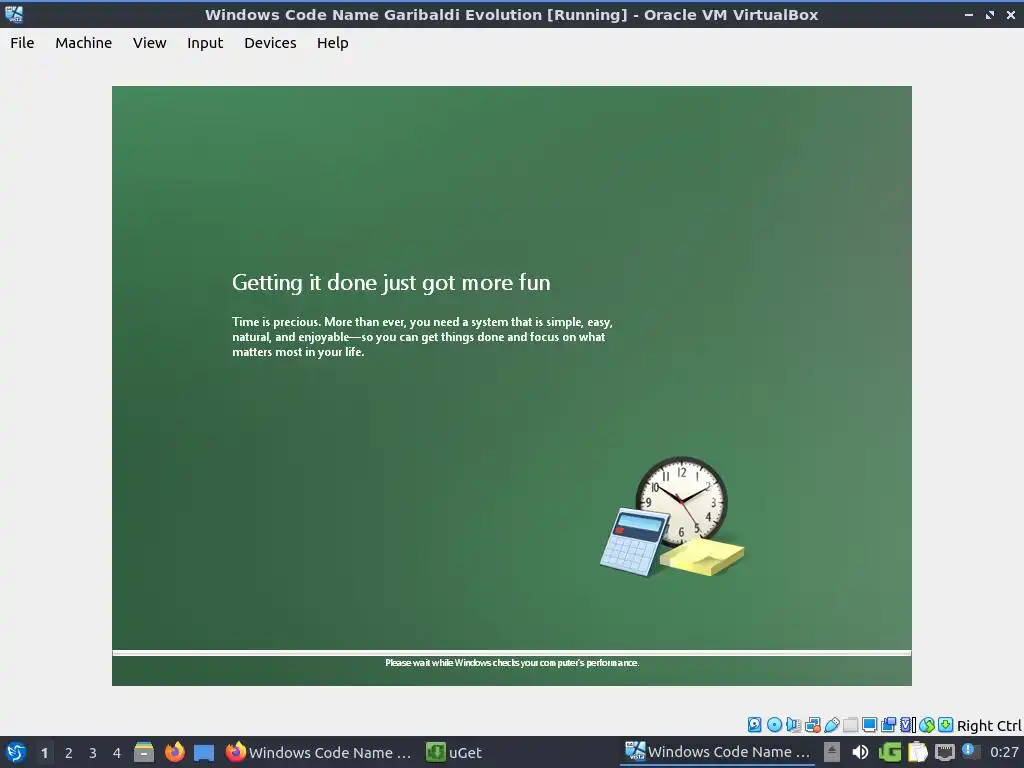This screenshot has height=768, width=1024.
Task: Open the Lubuntu start menu
Action: pos(15,752)
